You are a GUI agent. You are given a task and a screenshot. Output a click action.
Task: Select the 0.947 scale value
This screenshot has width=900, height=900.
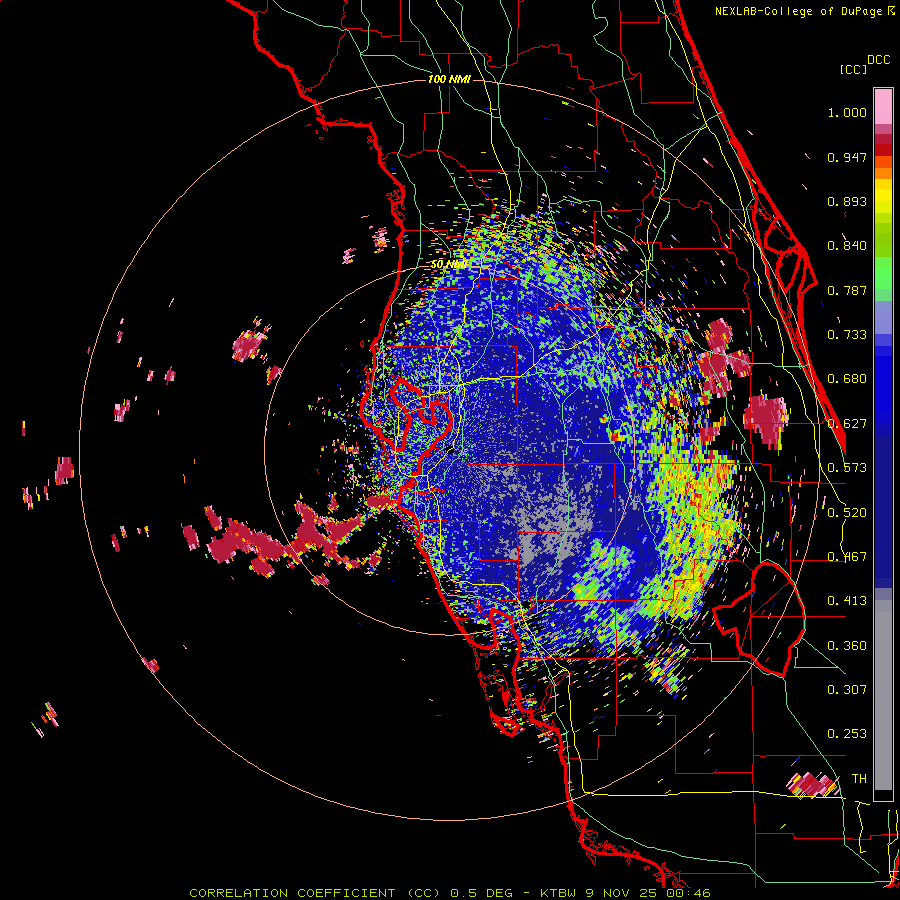[847, 157]
